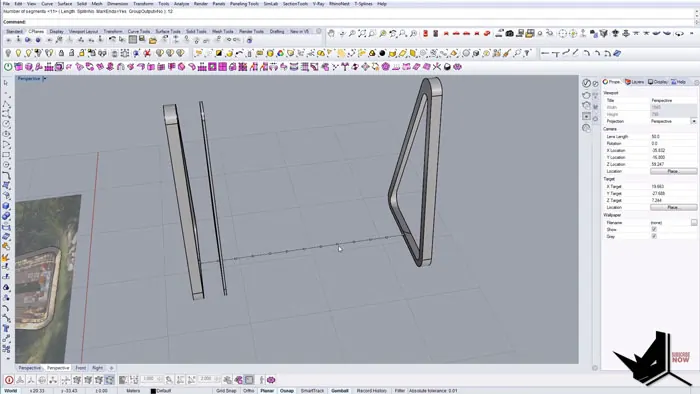Click the red bar icon in top toolbar
The width and height of the screenshot is (700, 394).
[x=425, y=33]
